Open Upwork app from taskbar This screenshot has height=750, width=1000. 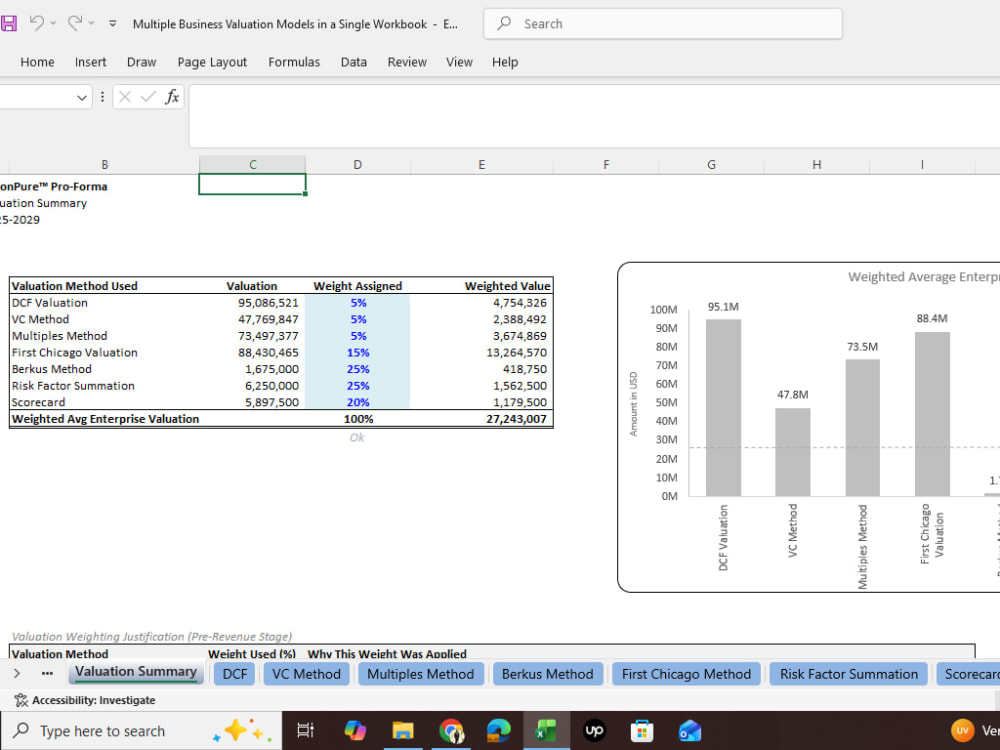pyautogui.click(x=594, y=731)
